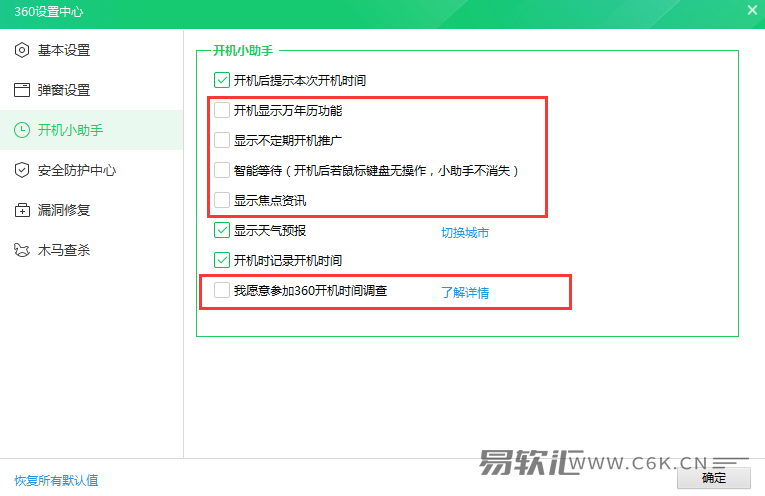Click 恢复所有默认值 link
Viewport: 765px width, 496px height.
coord(56,480)
